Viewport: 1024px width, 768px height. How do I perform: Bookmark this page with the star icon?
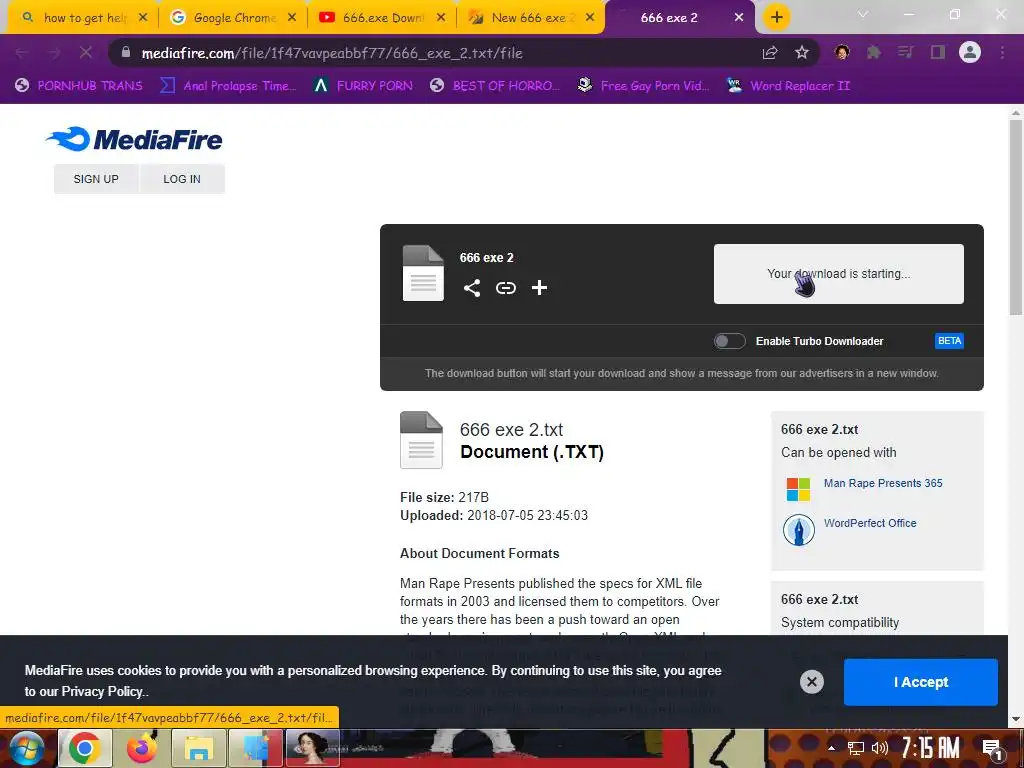[x=802, y=53]
